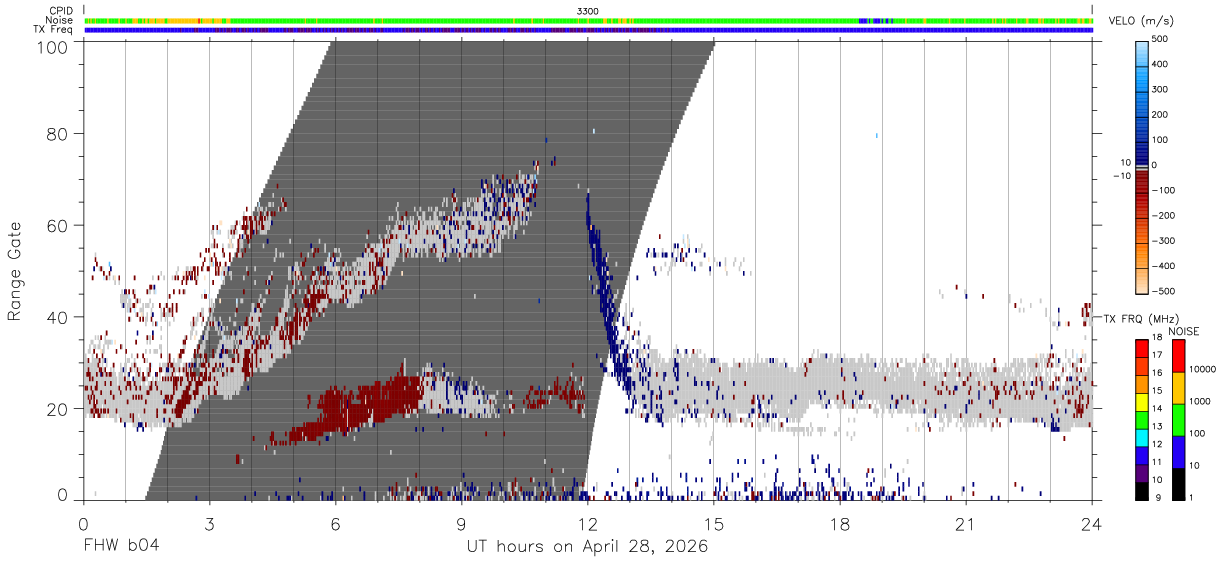This screenshot has width=1228, height=567.
Task: Click the blue TX Freq strip above plot
Action: coord(588,30)
